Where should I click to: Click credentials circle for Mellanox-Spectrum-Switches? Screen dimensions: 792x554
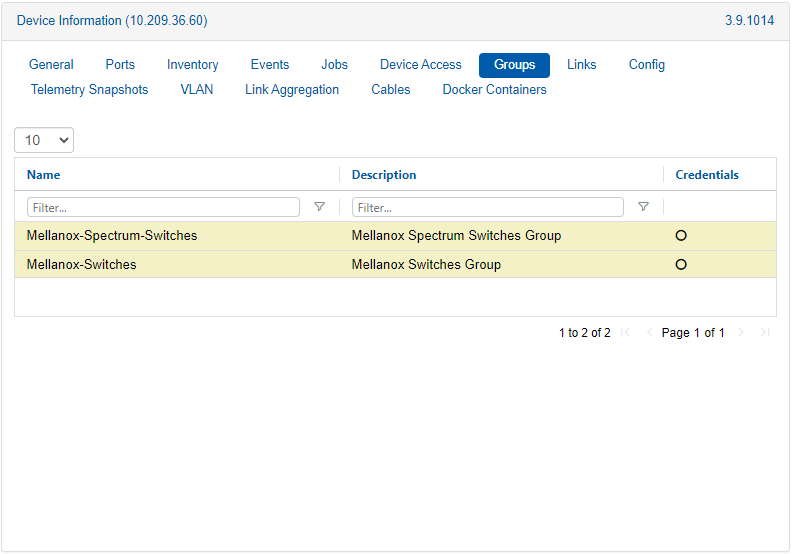tap(681, 236)
